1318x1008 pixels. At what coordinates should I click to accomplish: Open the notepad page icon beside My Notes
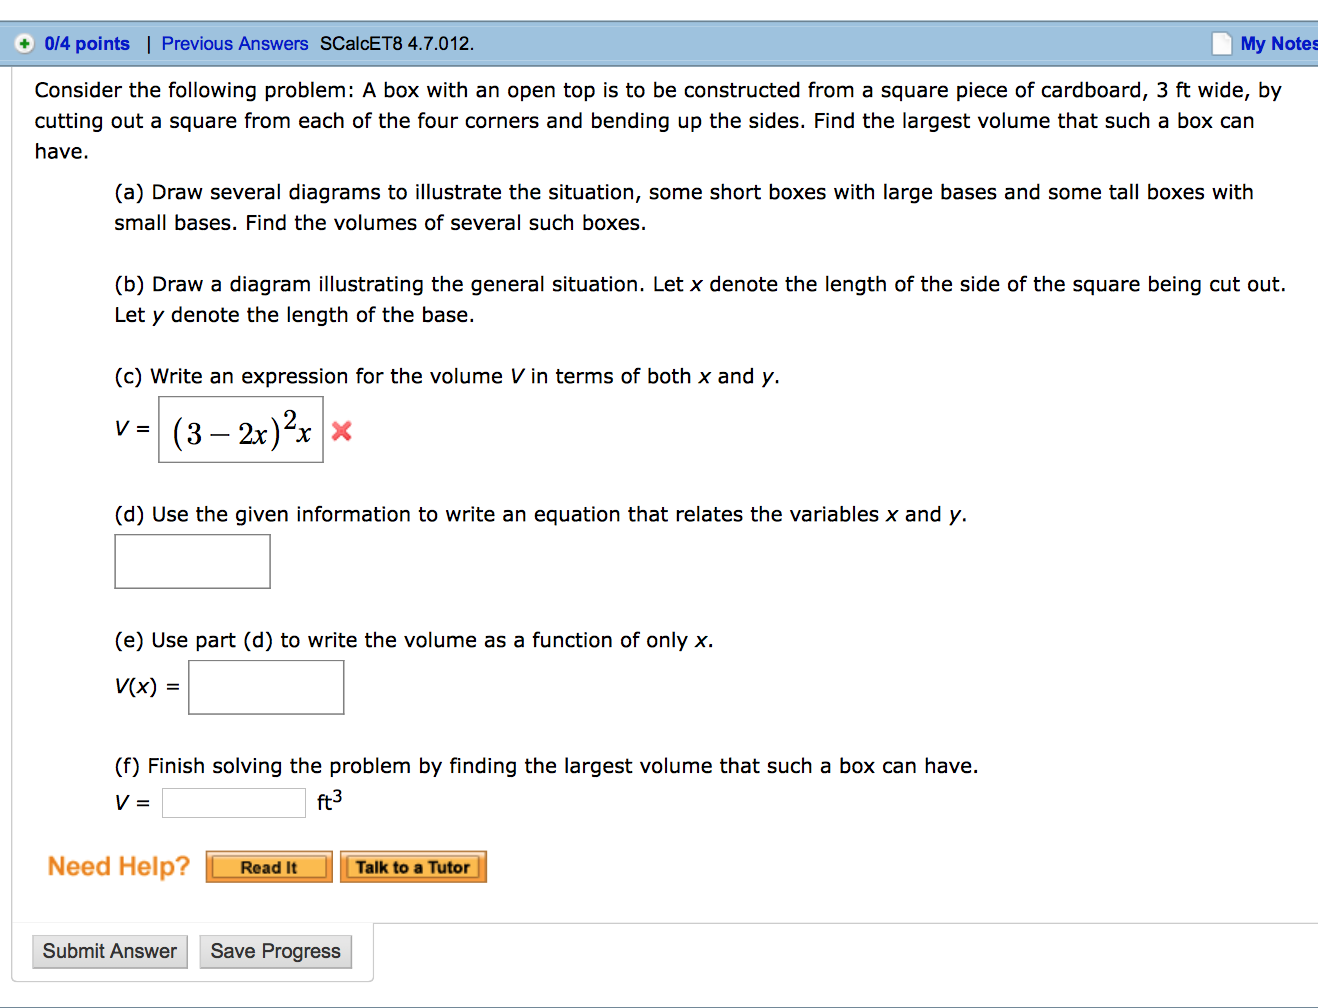click(x=1222, y=43)
